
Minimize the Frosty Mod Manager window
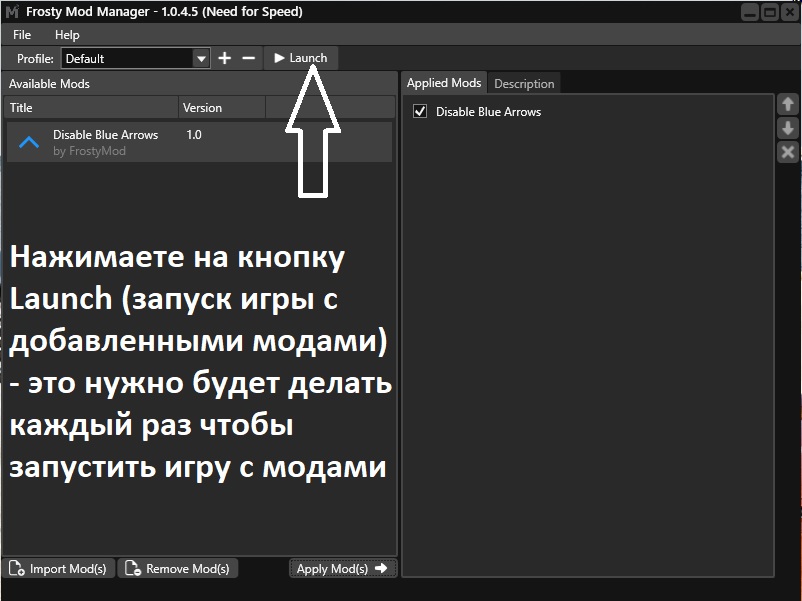749,12
